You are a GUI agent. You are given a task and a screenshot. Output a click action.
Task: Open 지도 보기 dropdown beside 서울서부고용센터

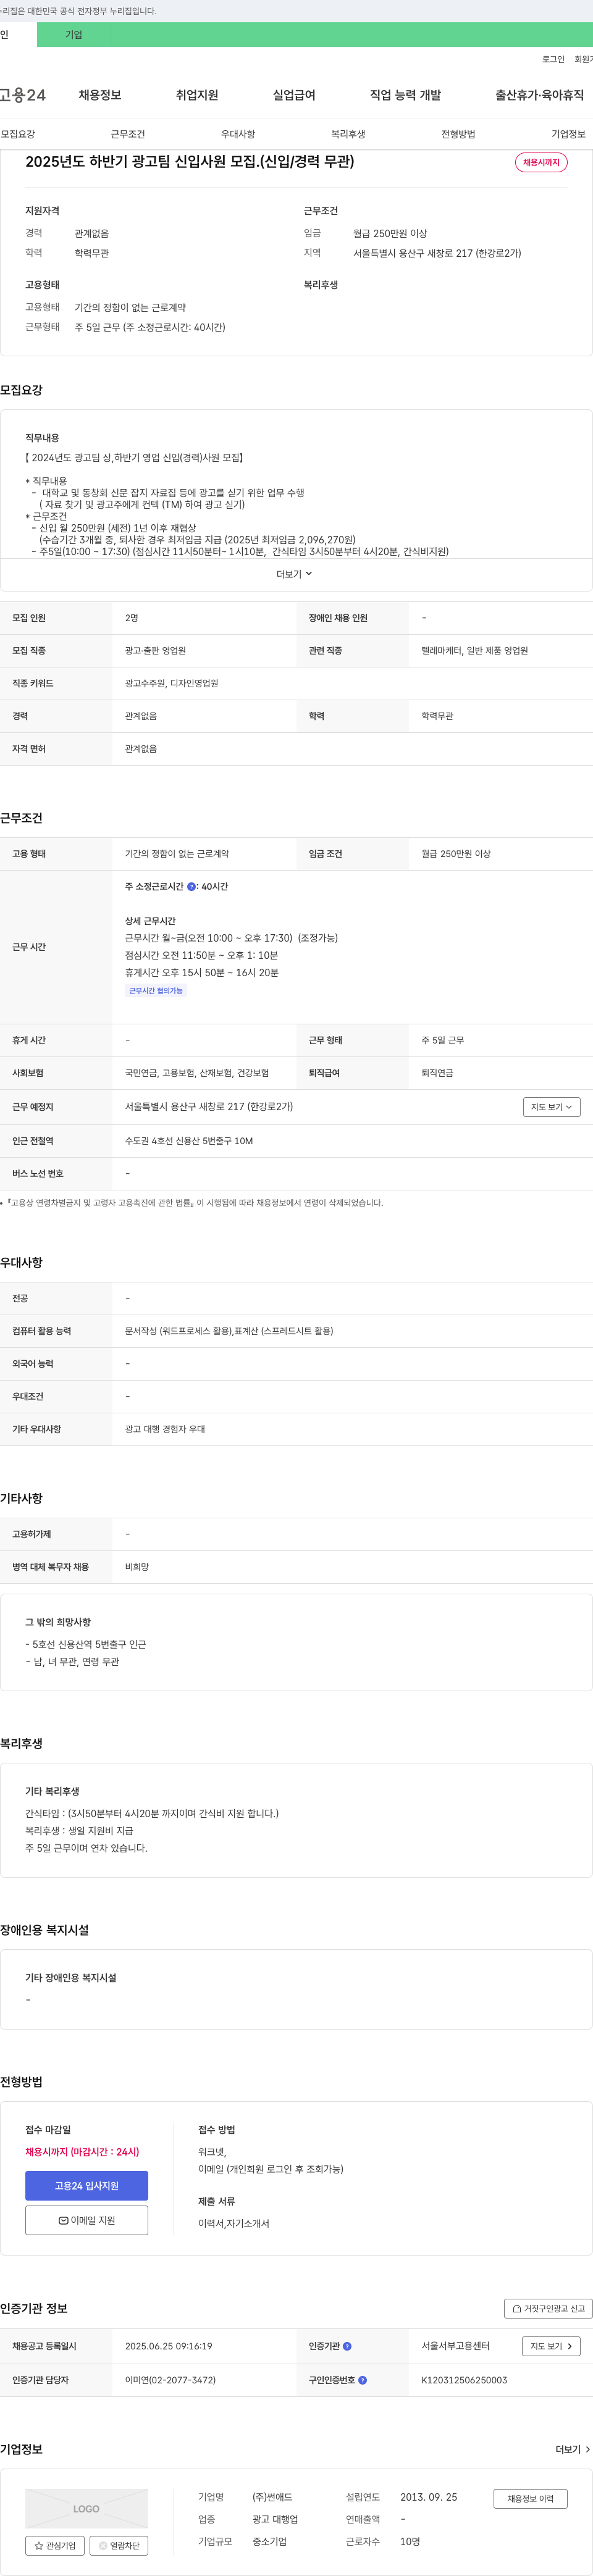pos(551,2346)
